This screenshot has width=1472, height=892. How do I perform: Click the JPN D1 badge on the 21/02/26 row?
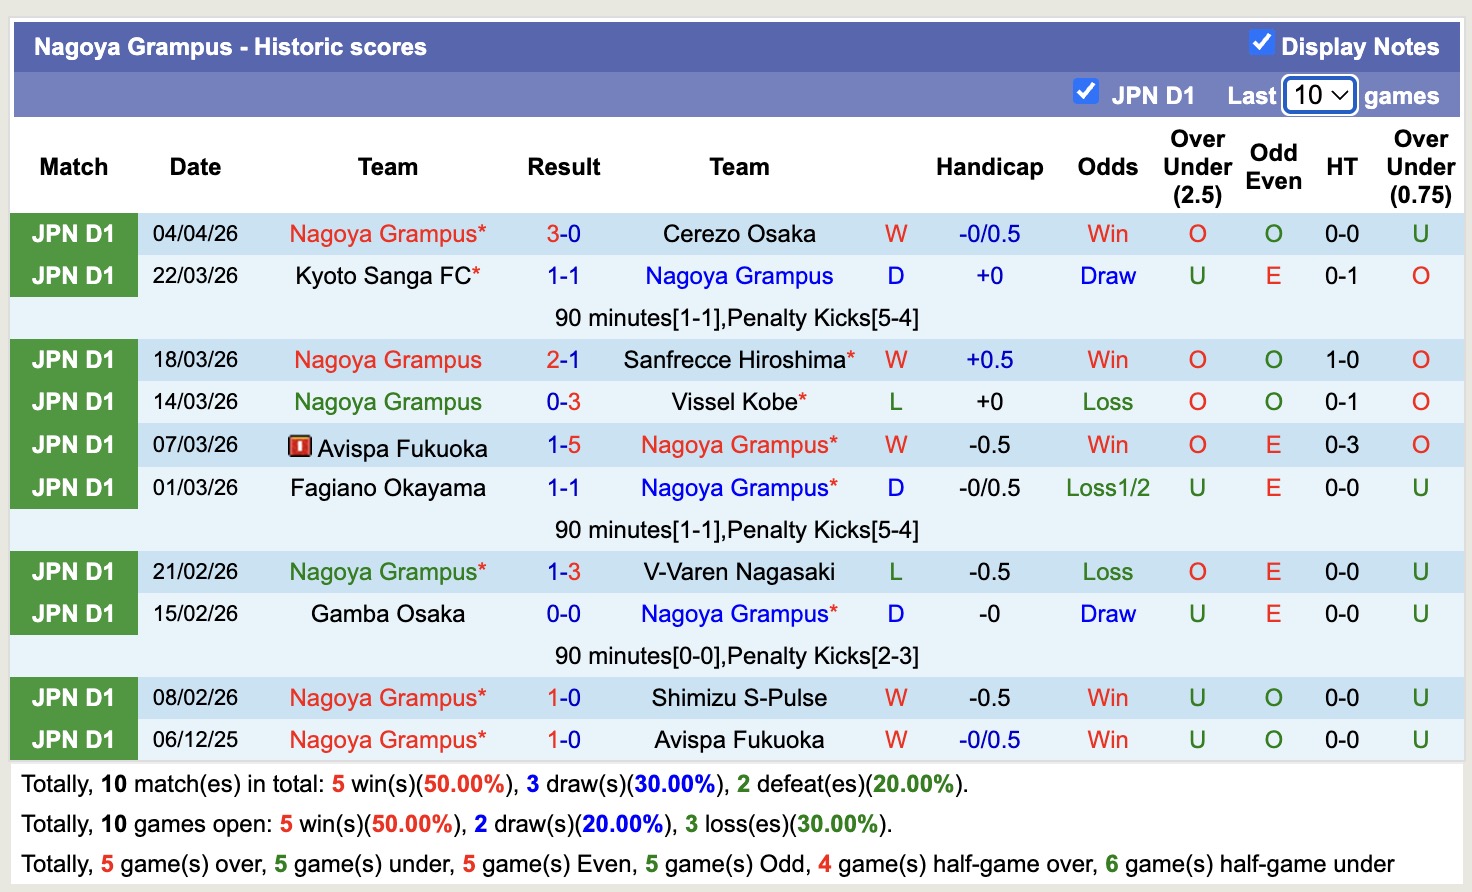(x=73, y=571)
